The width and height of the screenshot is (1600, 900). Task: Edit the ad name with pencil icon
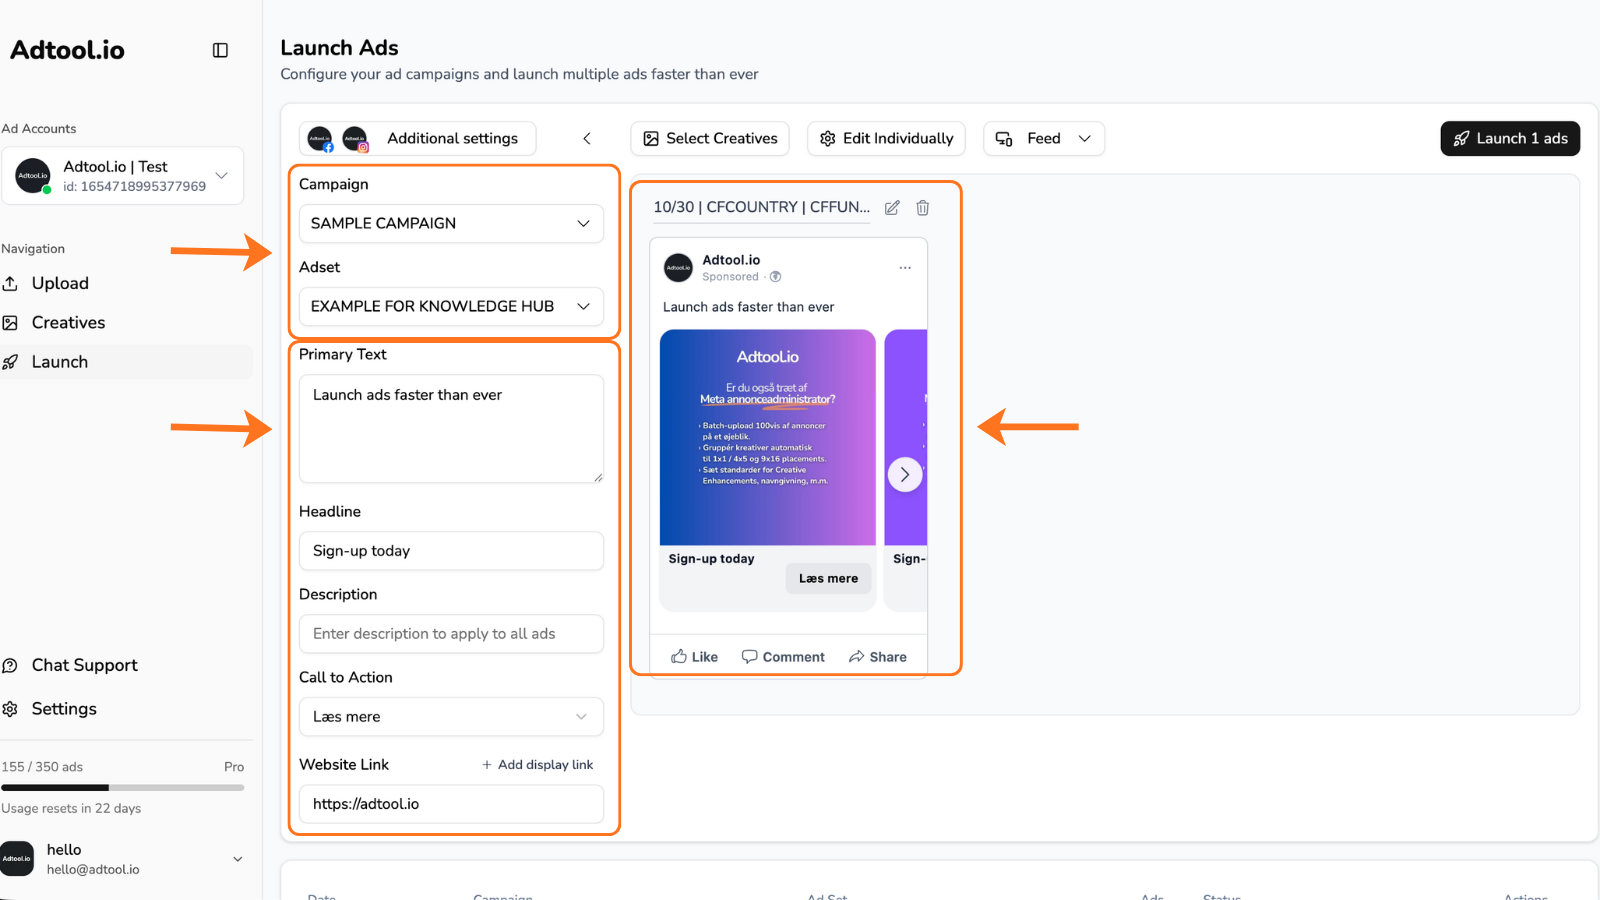tap(892, 207)
